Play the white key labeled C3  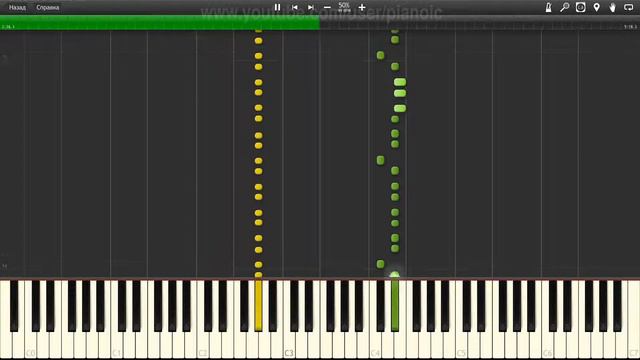point(289,345)
